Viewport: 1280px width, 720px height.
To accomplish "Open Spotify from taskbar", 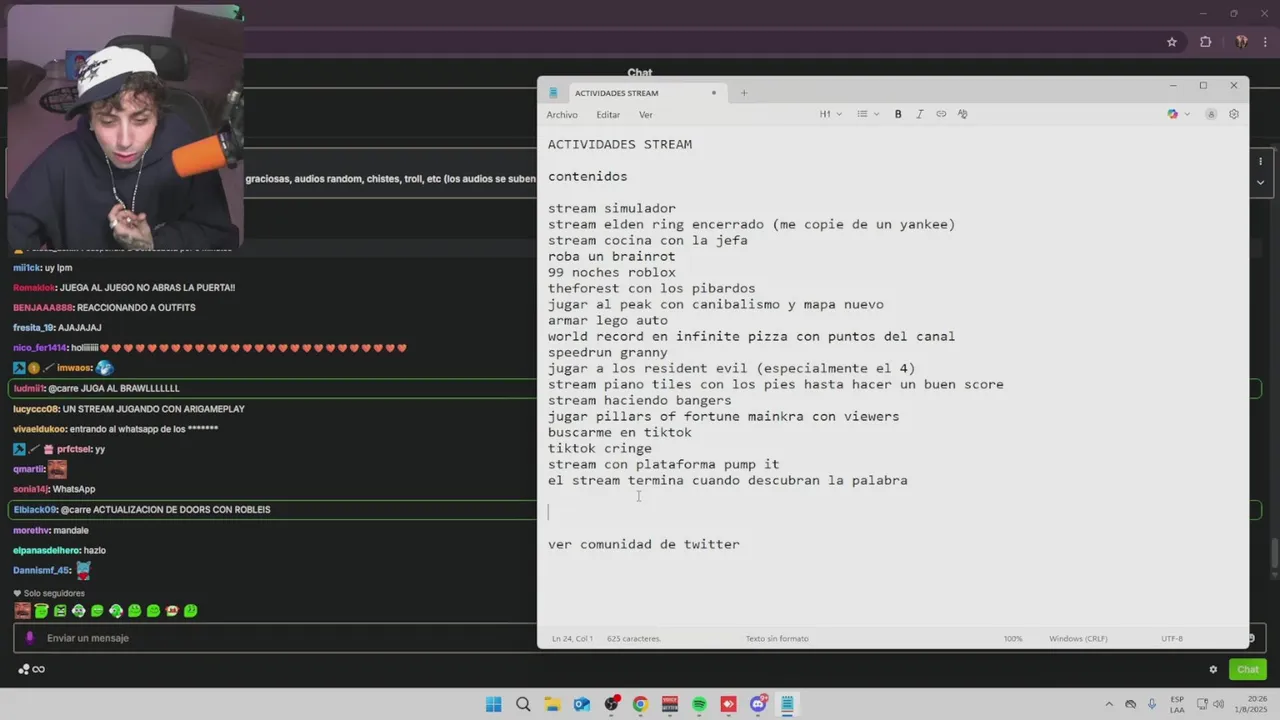I will click(x=699, y=704).
